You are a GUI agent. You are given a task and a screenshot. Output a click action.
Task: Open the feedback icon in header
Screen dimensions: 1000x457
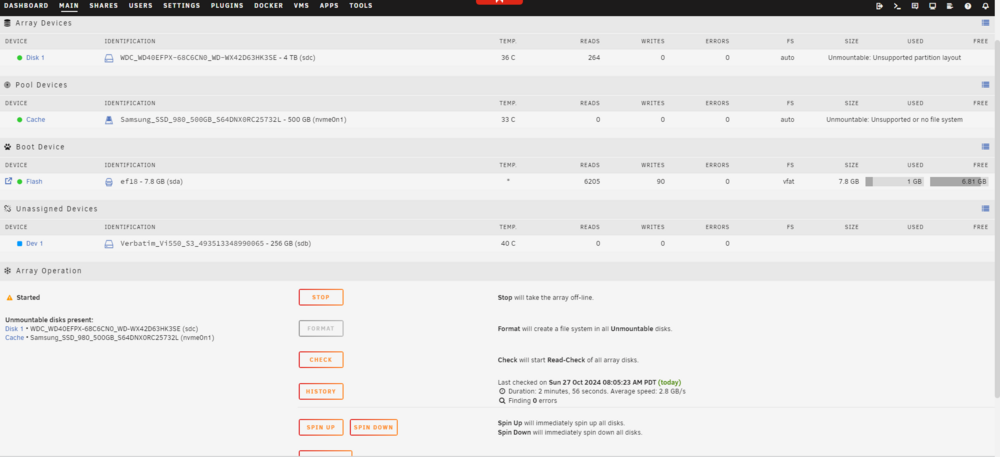[x=915, y=6]
